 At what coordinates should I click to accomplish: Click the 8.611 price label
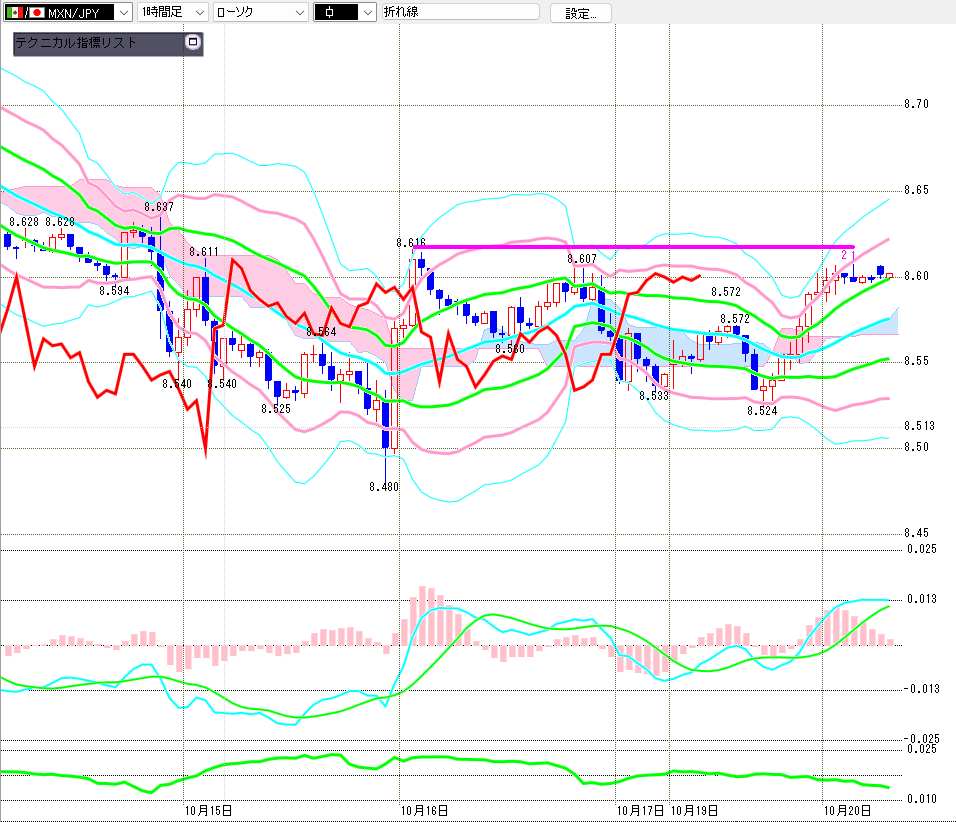pyautogui.click(x=204, y=252)
